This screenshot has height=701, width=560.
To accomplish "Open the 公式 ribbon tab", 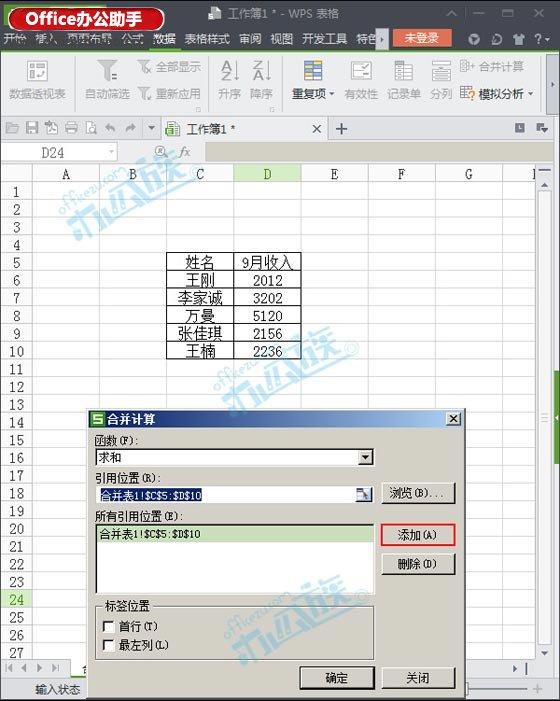I will 133,39.
